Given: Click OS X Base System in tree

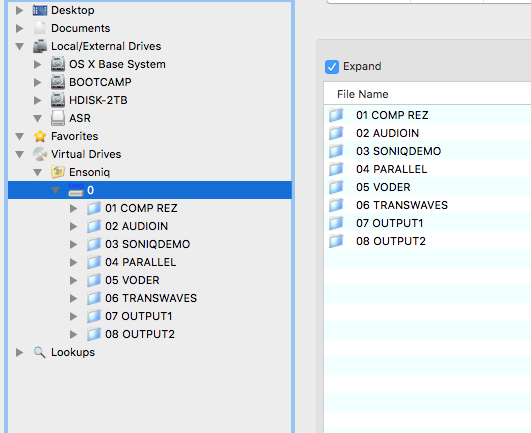Looking at the screenshot, I should click(x=117, y=64).
